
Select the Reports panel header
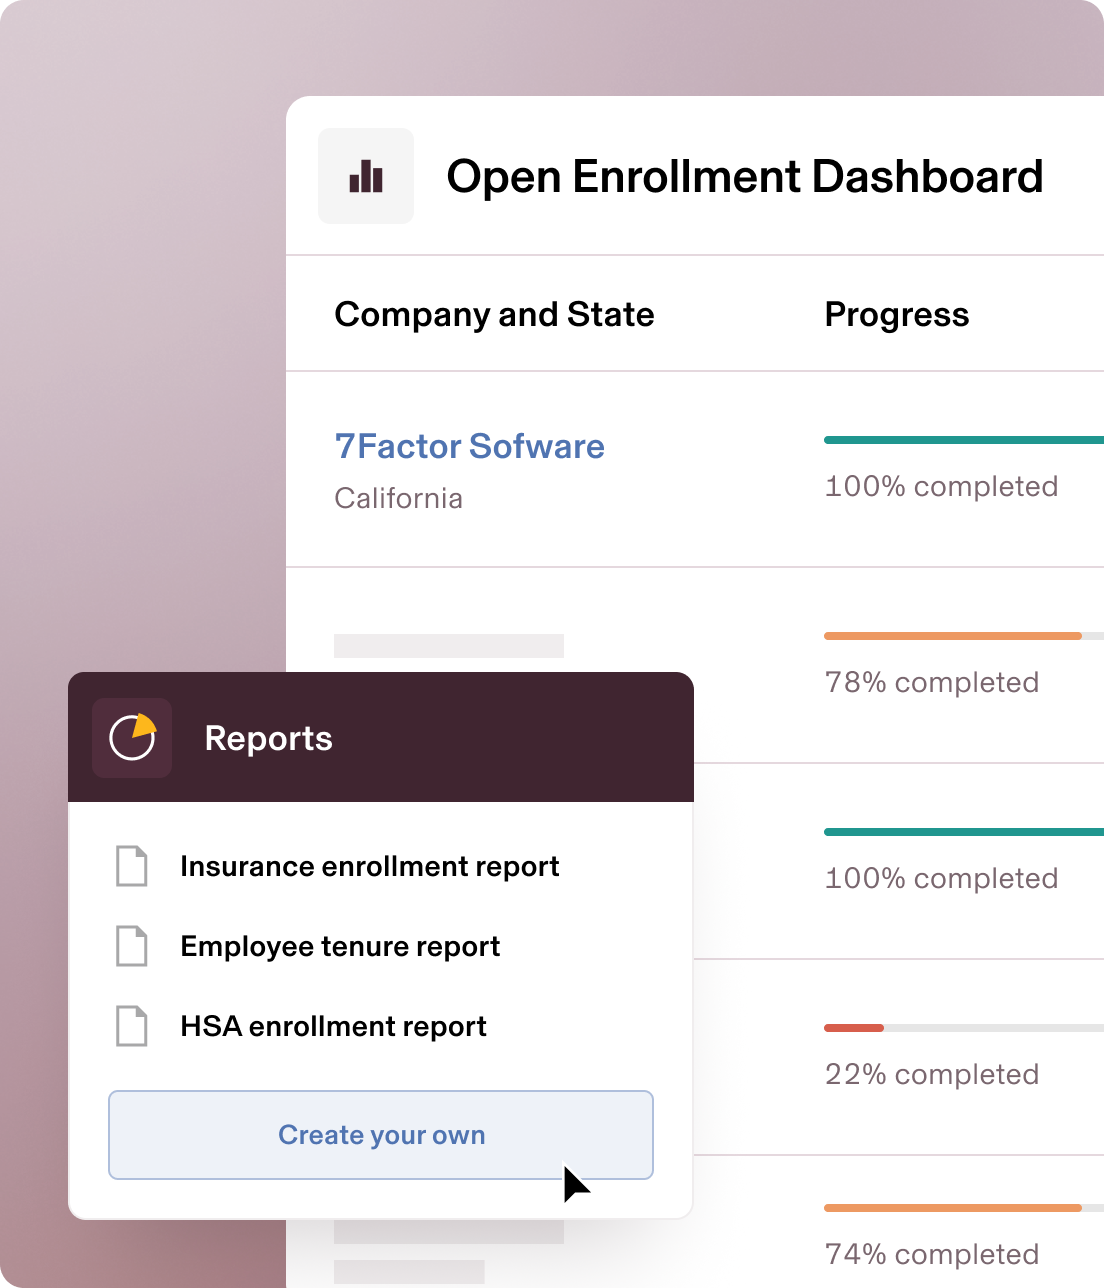268,738
